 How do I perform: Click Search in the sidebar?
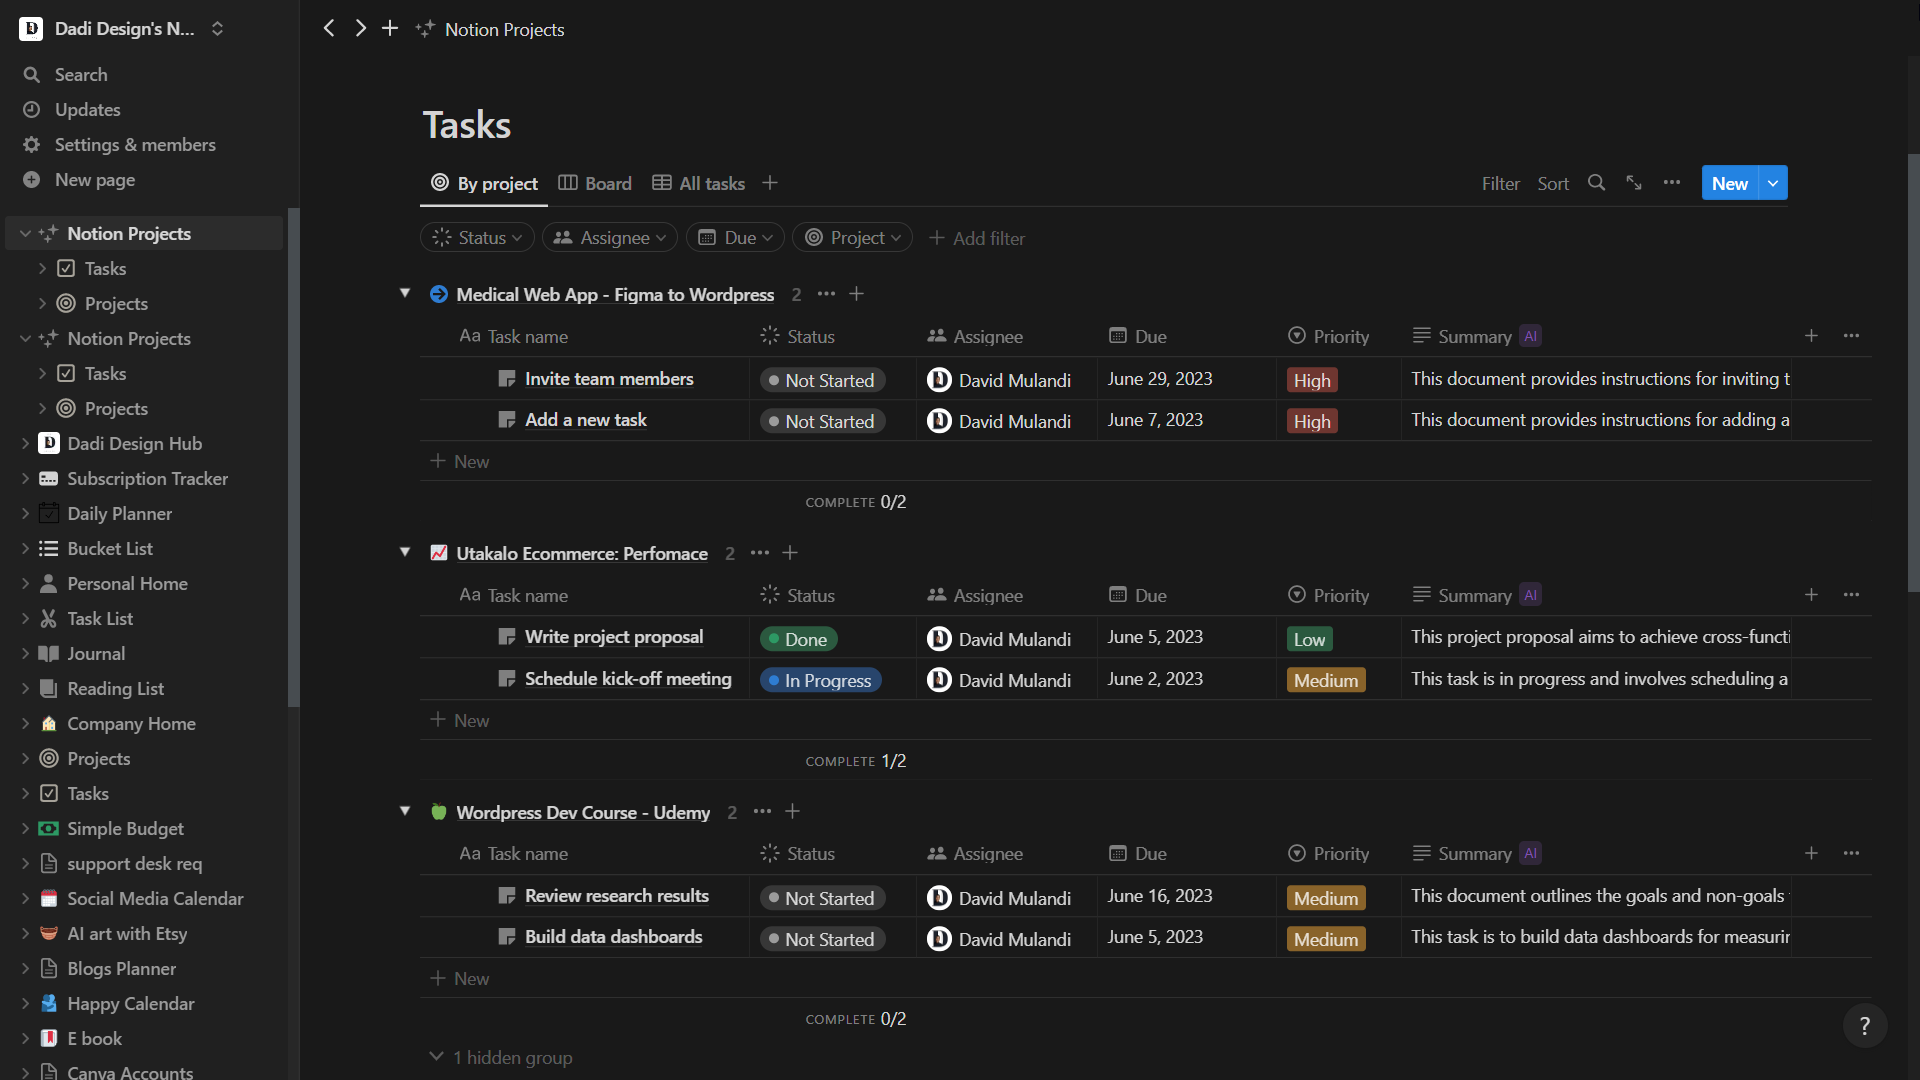[x=81, y=75]
